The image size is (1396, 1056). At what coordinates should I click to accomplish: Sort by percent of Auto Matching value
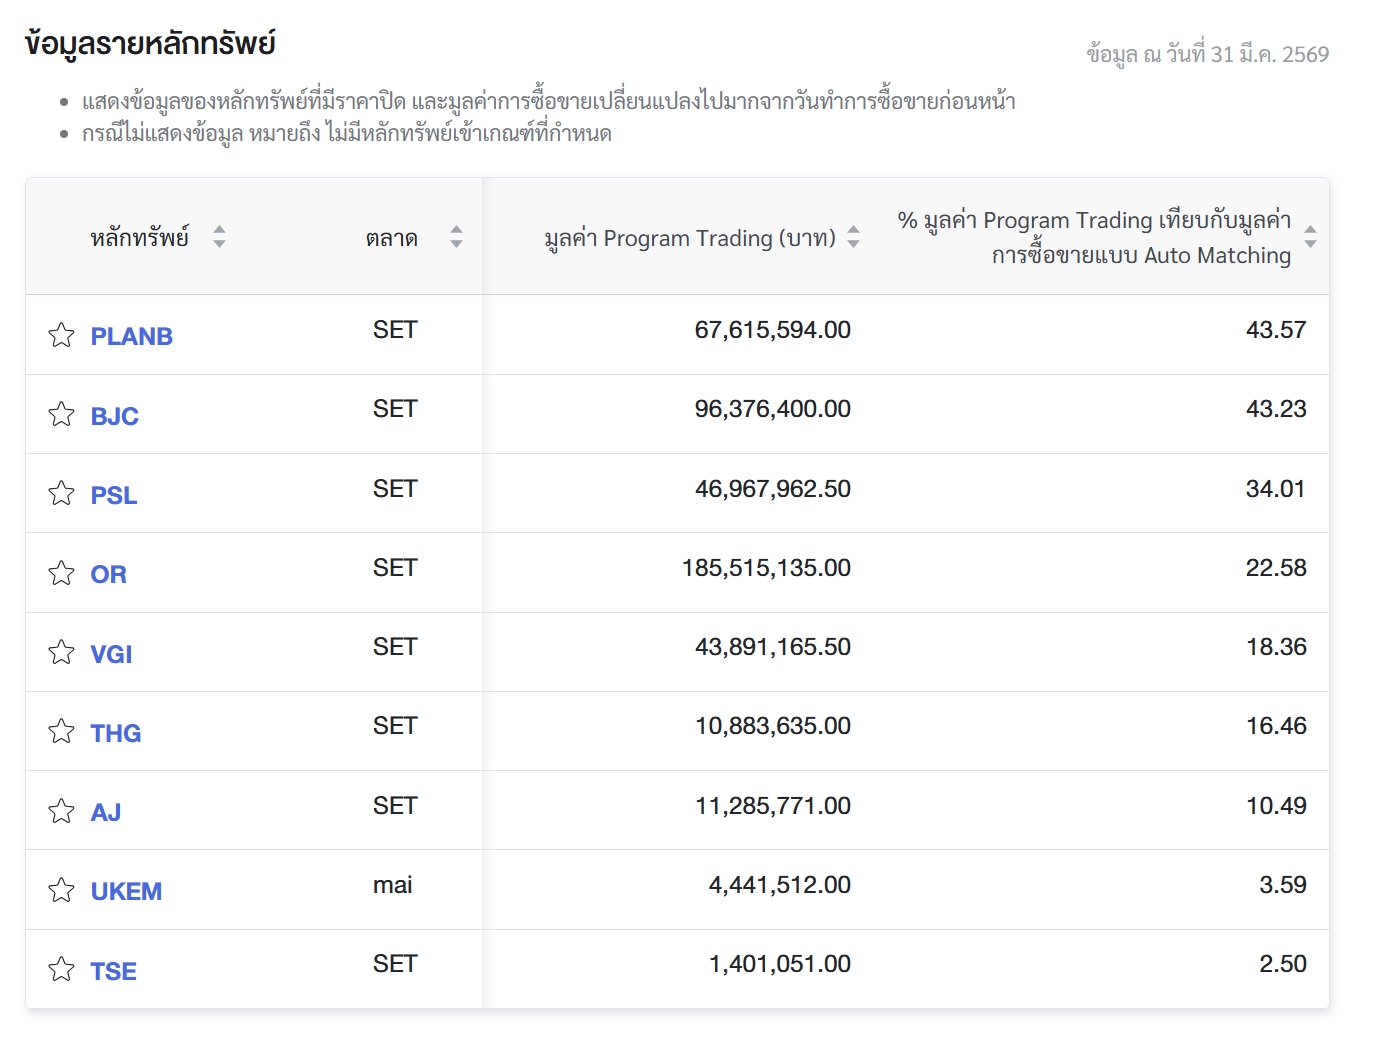pyautogui.click(x=1310, y=237)
